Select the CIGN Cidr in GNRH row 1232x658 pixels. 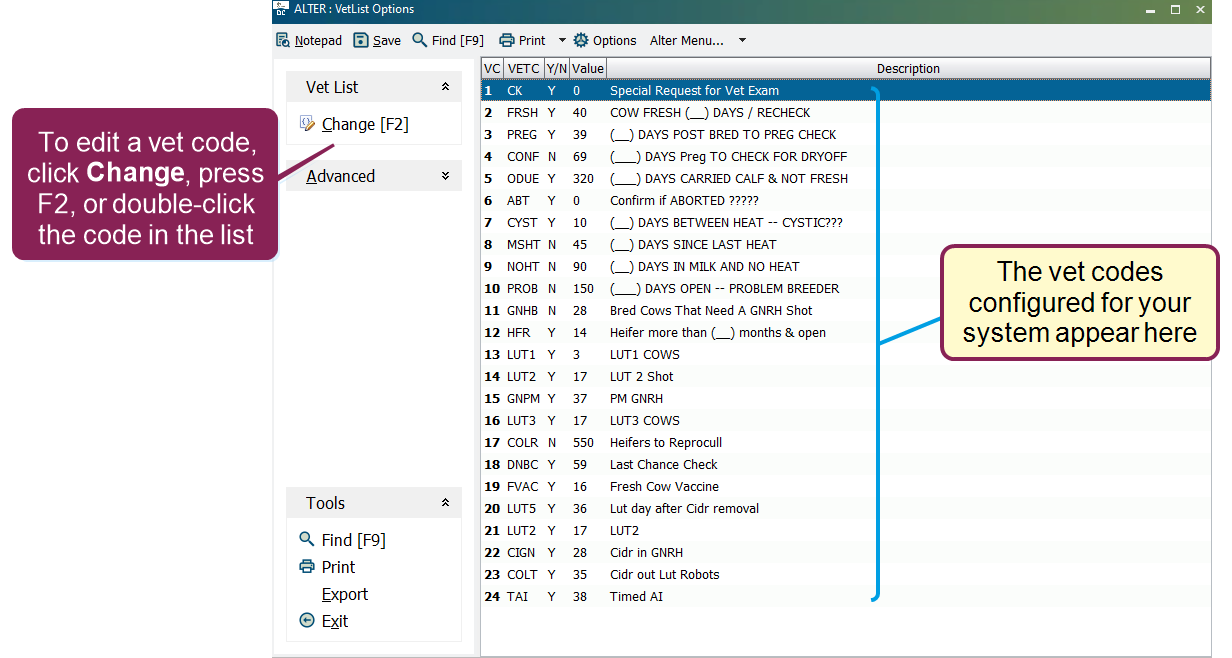click(x=845, y=553)
